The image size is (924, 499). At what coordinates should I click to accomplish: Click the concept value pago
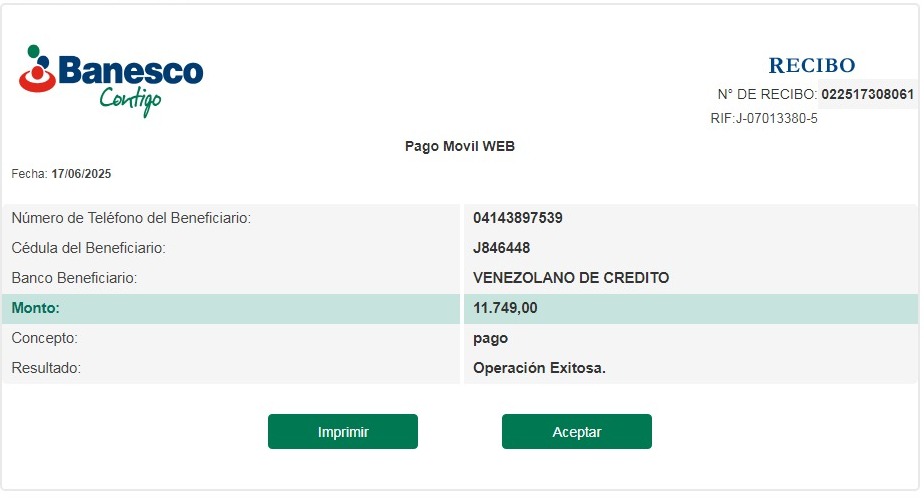click(x=490, y=338)
